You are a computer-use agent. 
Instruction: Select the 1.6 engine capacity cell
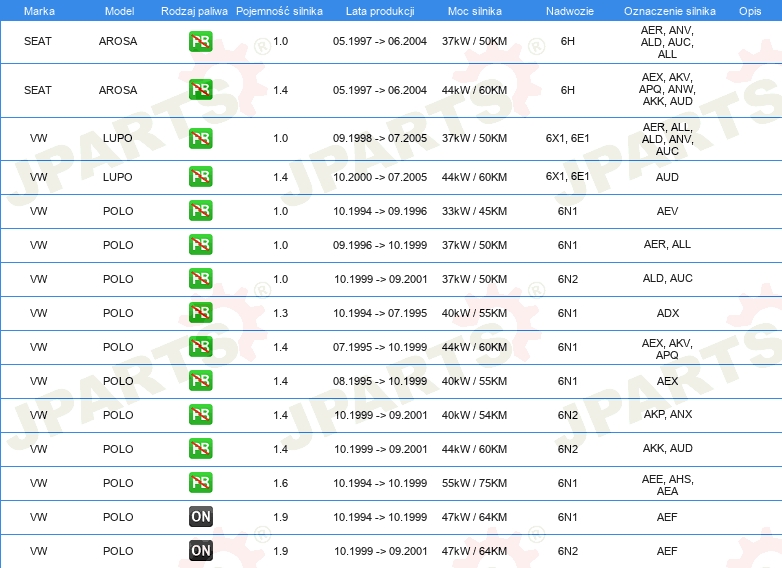pos(280,483)
